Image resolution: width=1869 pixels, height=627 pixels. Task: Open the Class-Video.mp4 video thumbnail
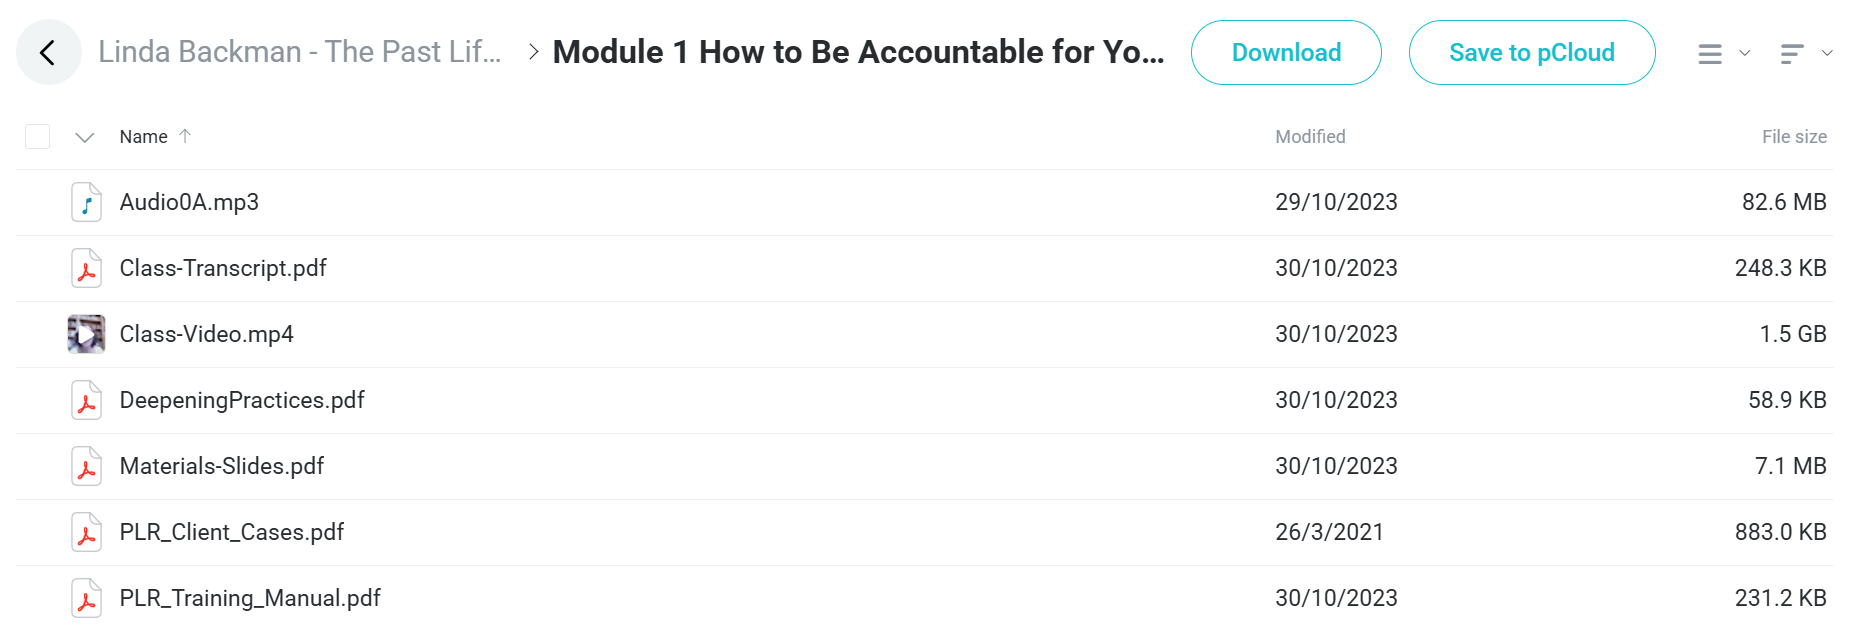86,334
